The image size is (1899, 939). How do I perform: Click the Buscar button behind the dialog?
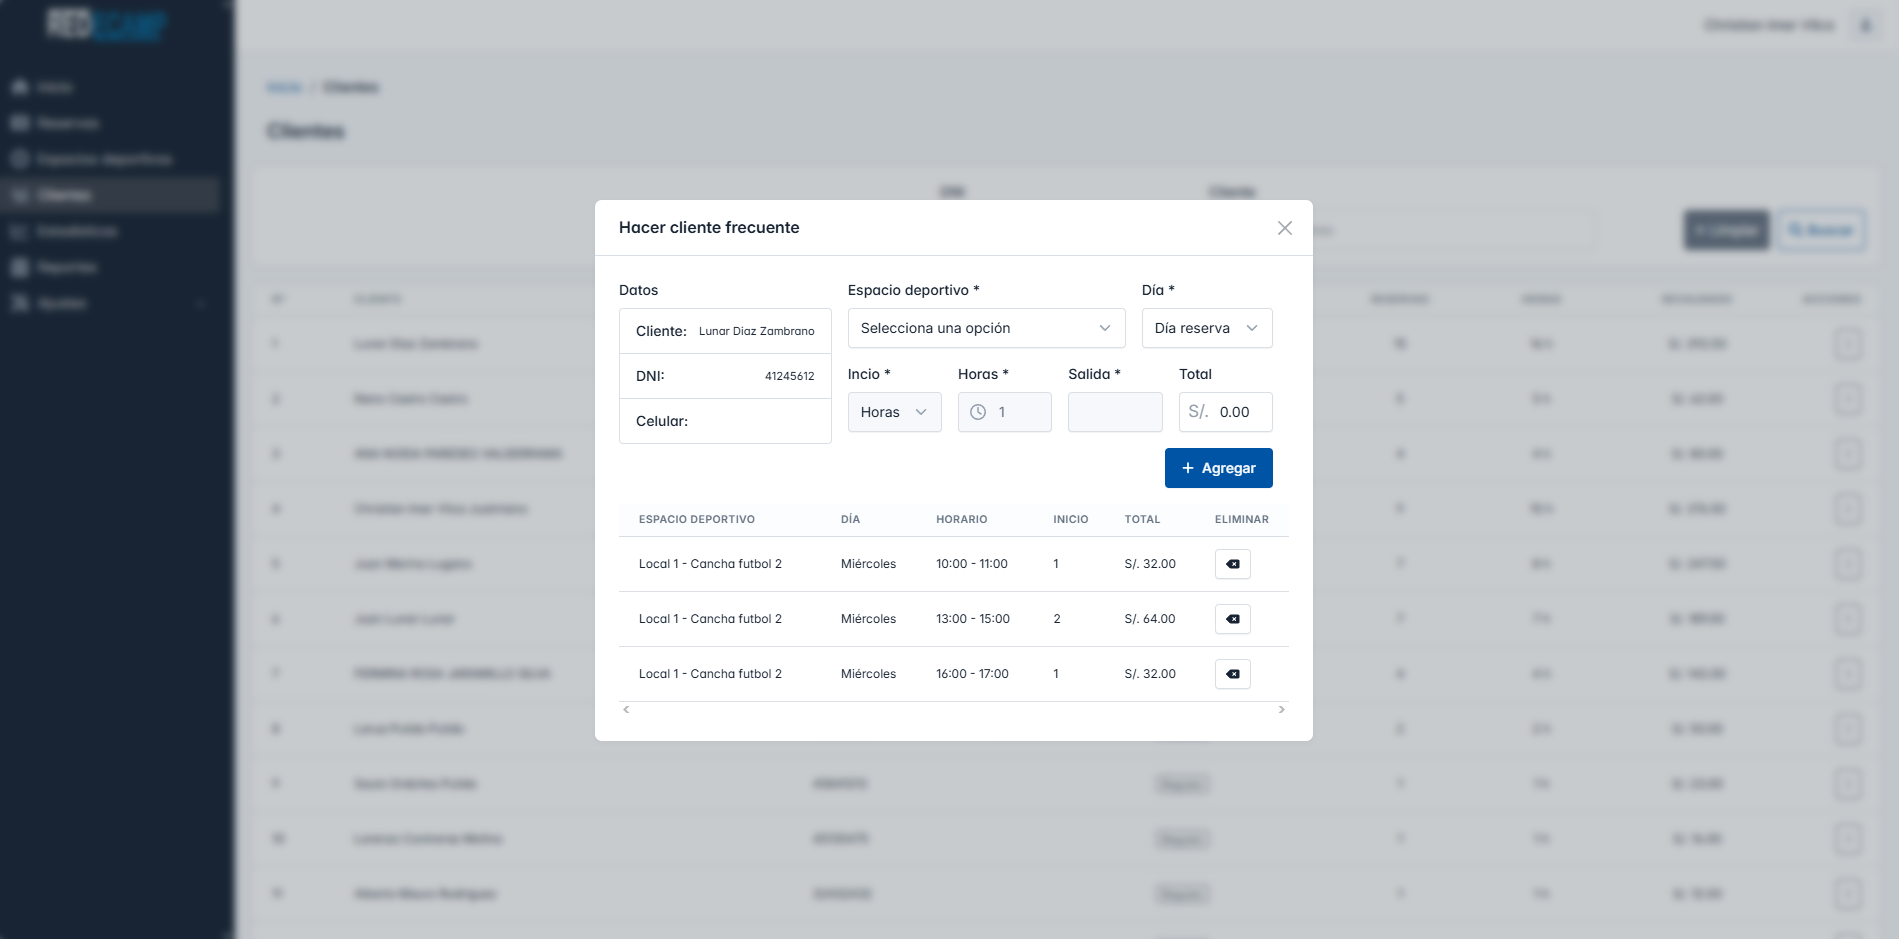(1820, 230)
